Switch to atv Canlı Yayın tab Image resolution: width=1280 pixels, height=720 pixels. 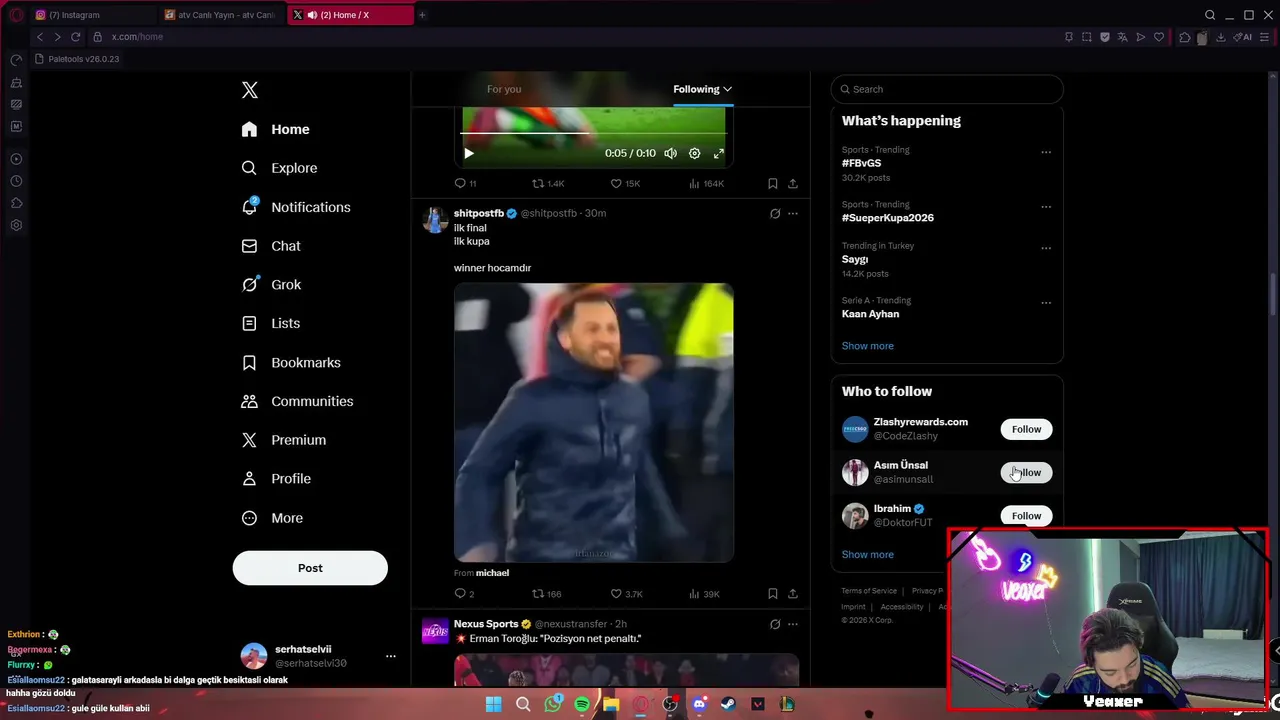pyautogui.click(x=220, y=15)
